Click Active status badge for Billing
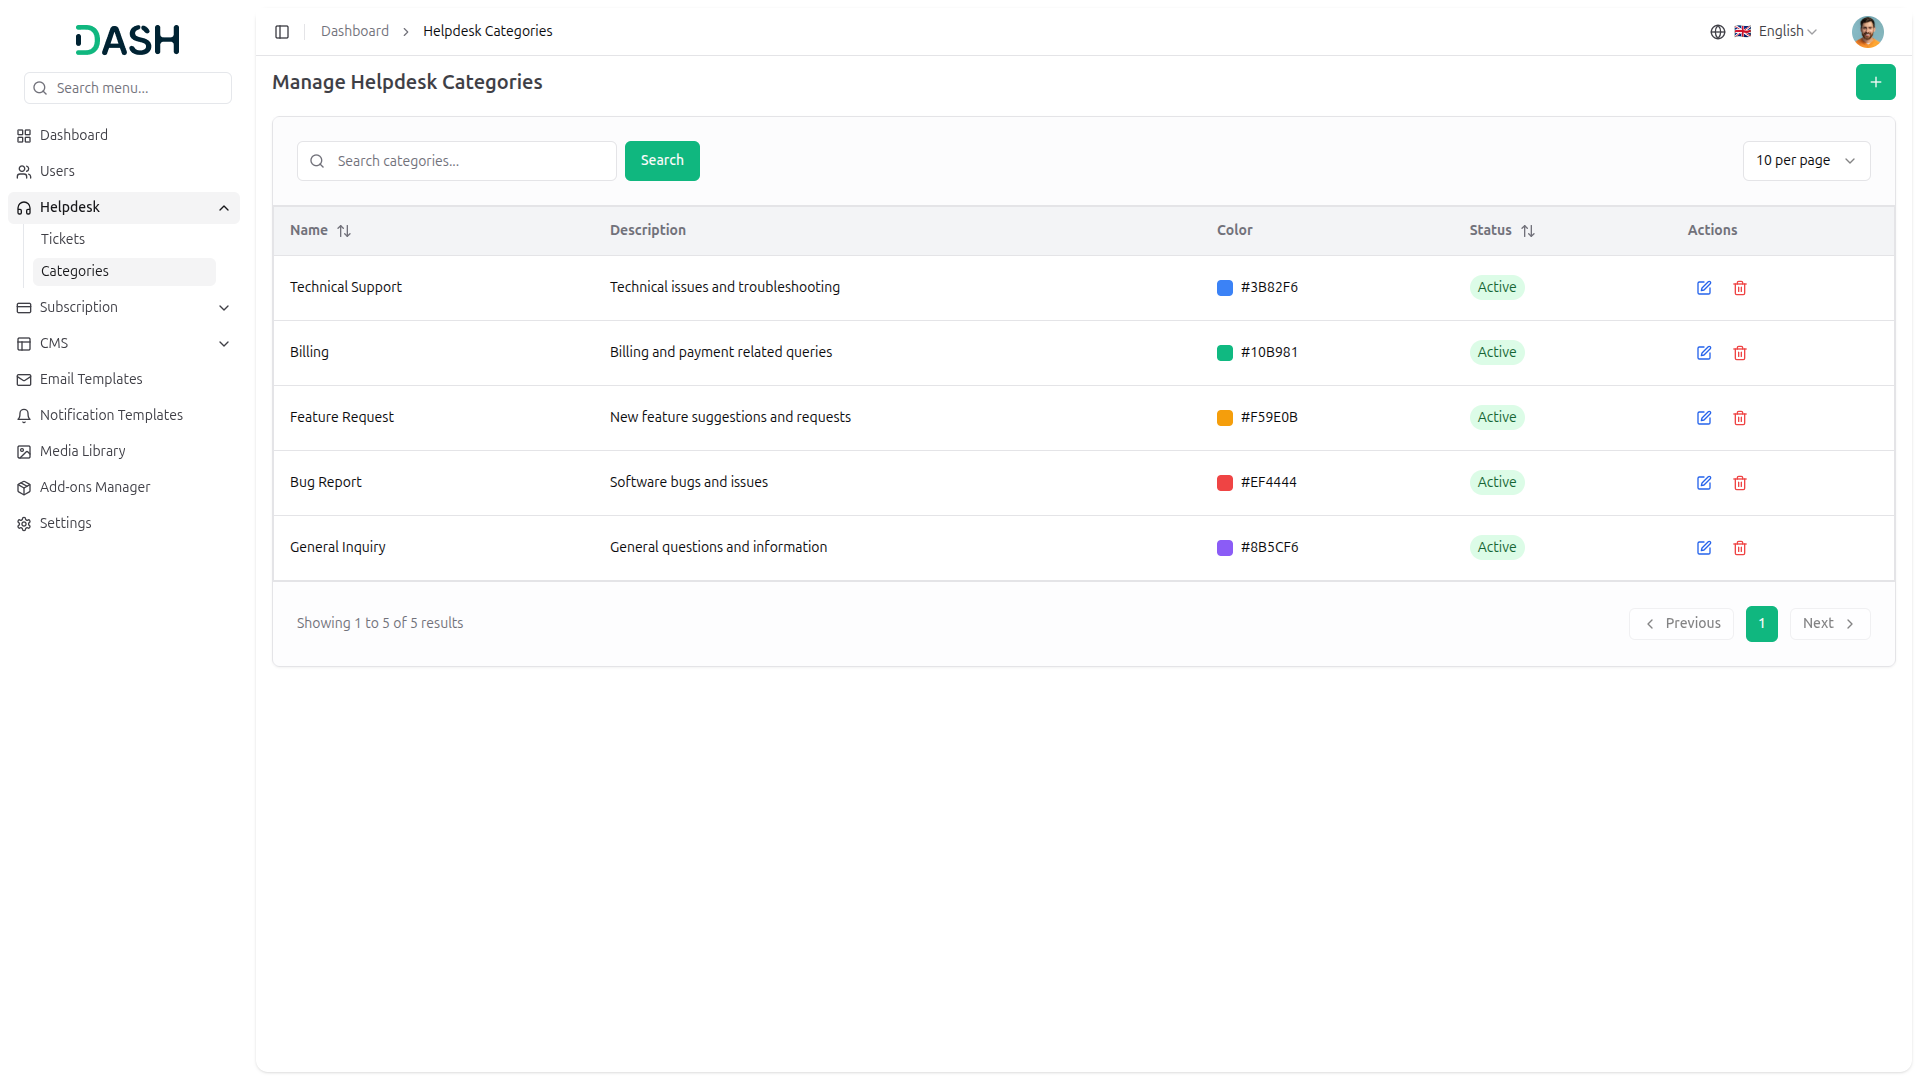The width and height of the screenshot is (1920, 1080). (x=1497, y=353)
